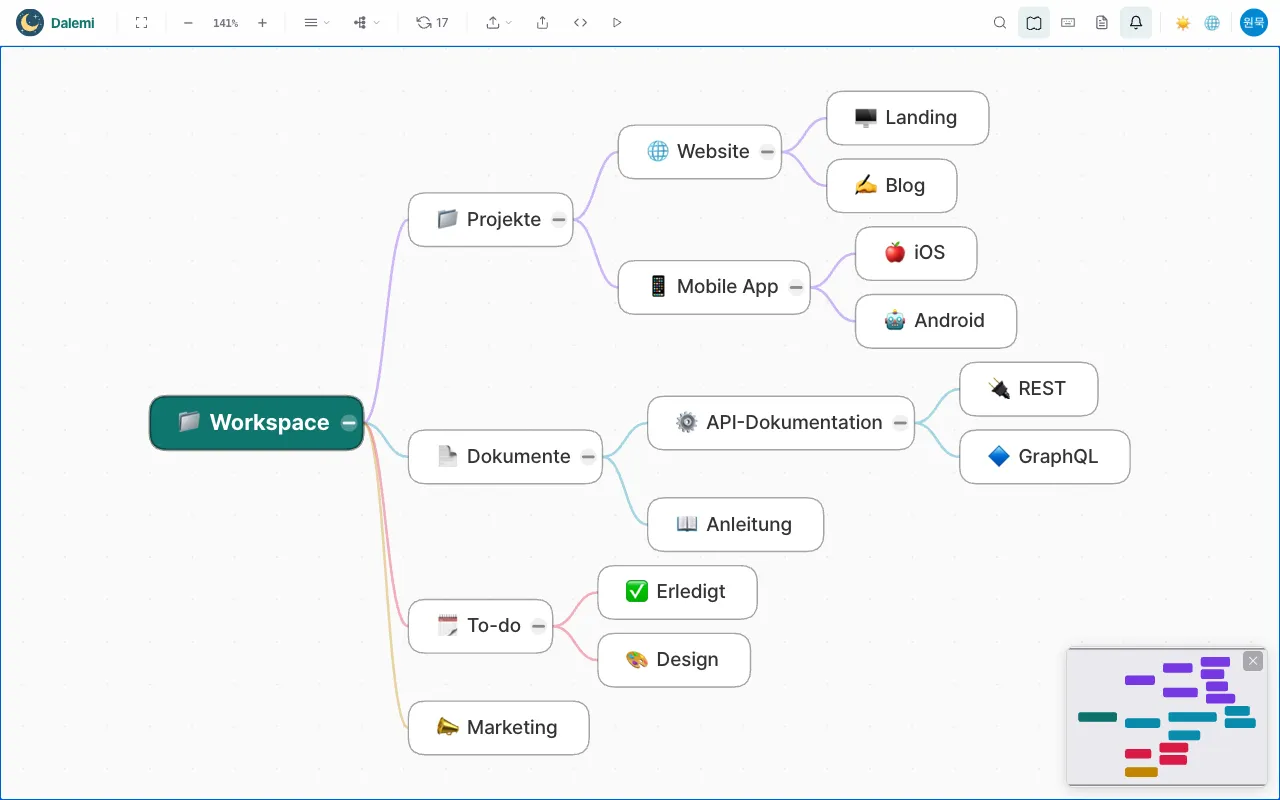This screenshot has width=1280, height=800.
Task: Open the hamburger lines dropdown menu
Action: (x=316, y=22)
